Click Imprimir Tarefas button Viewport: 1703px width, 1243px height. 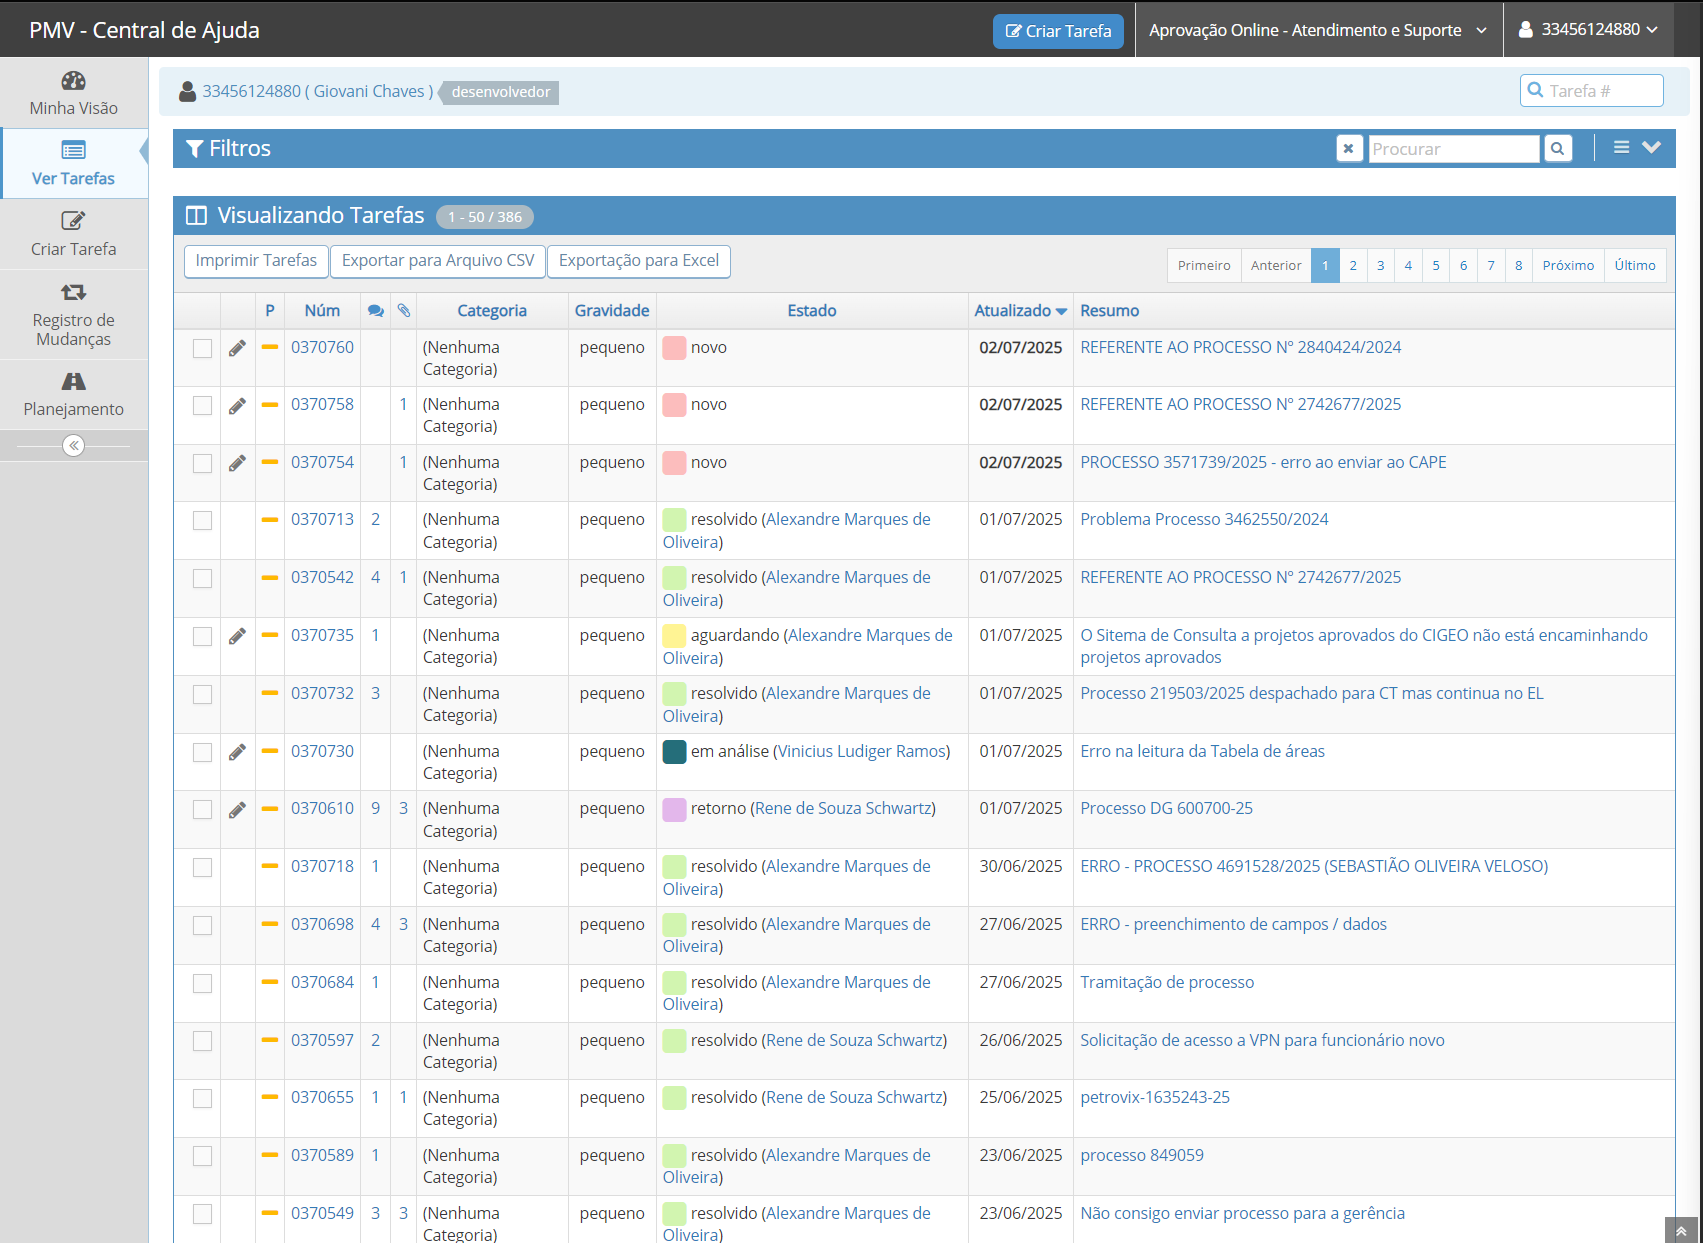(256, 261)
